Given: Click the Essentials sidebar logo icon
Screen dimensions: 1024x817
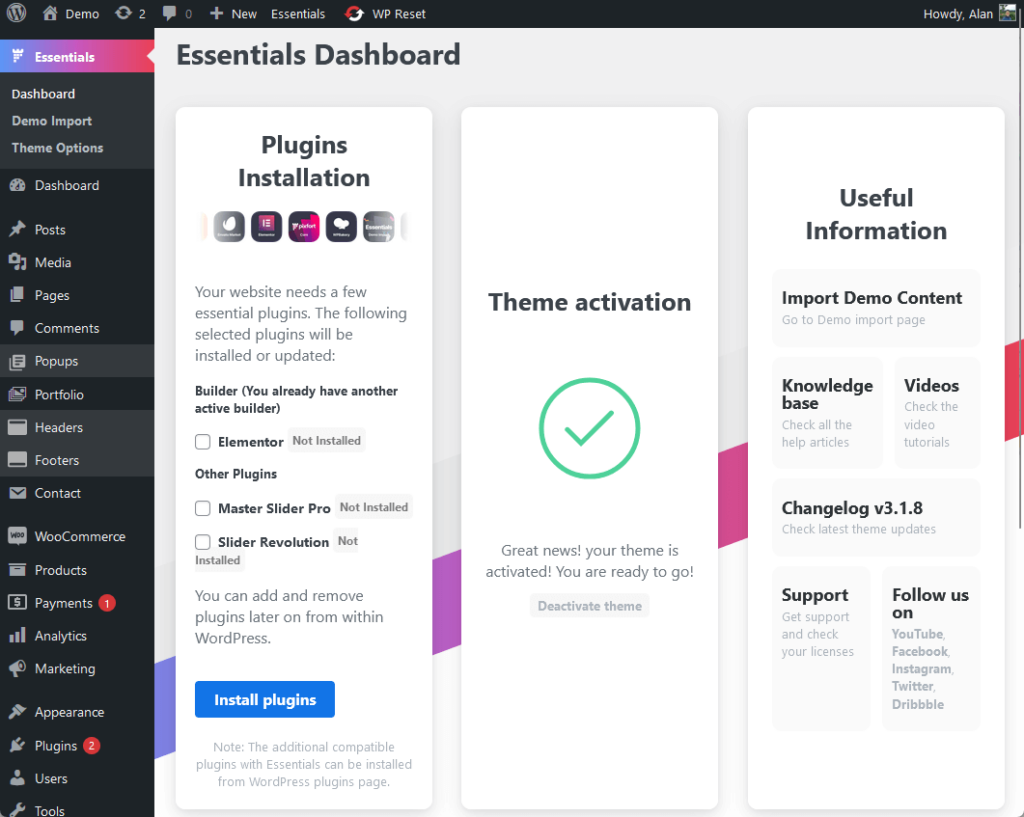Looking at the screenshot, I should click(18, 56).
